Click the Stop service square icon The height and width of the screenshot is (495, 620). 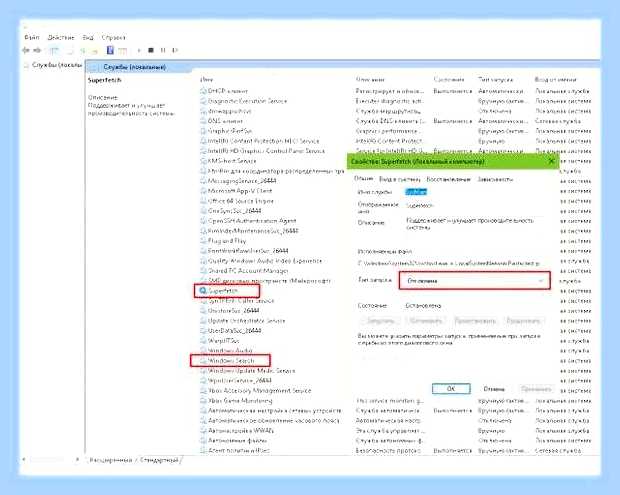point(151,50)
